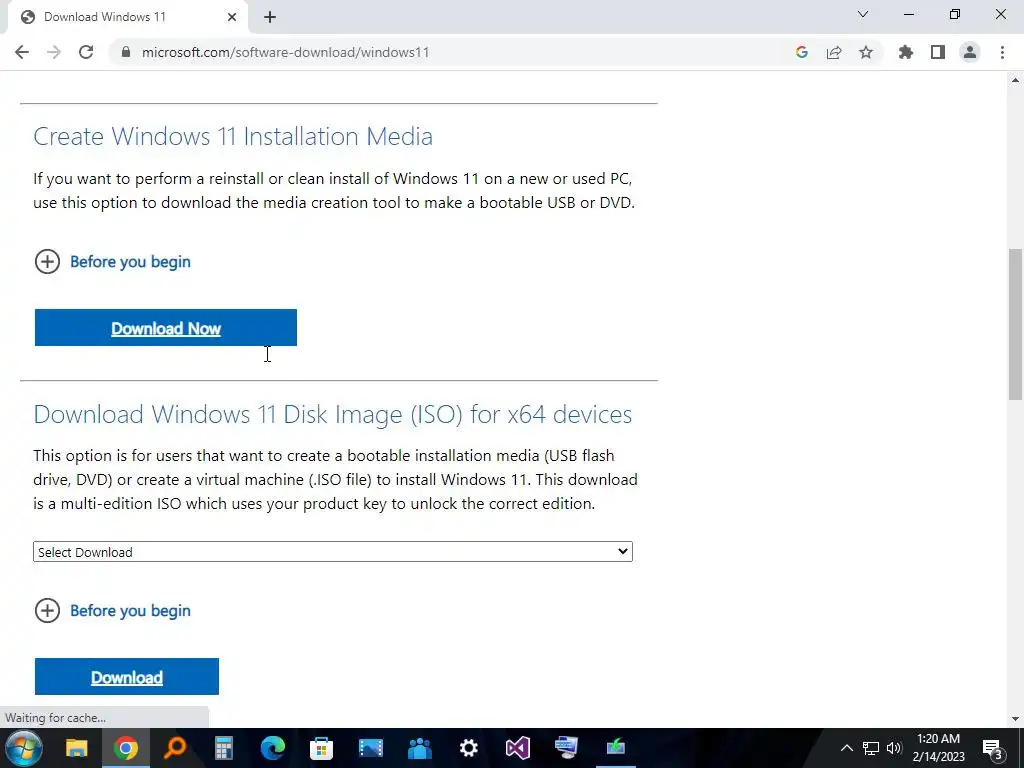Reload the current page
This screenshot has width=1024, height=768.
click(x=86, y=52)
